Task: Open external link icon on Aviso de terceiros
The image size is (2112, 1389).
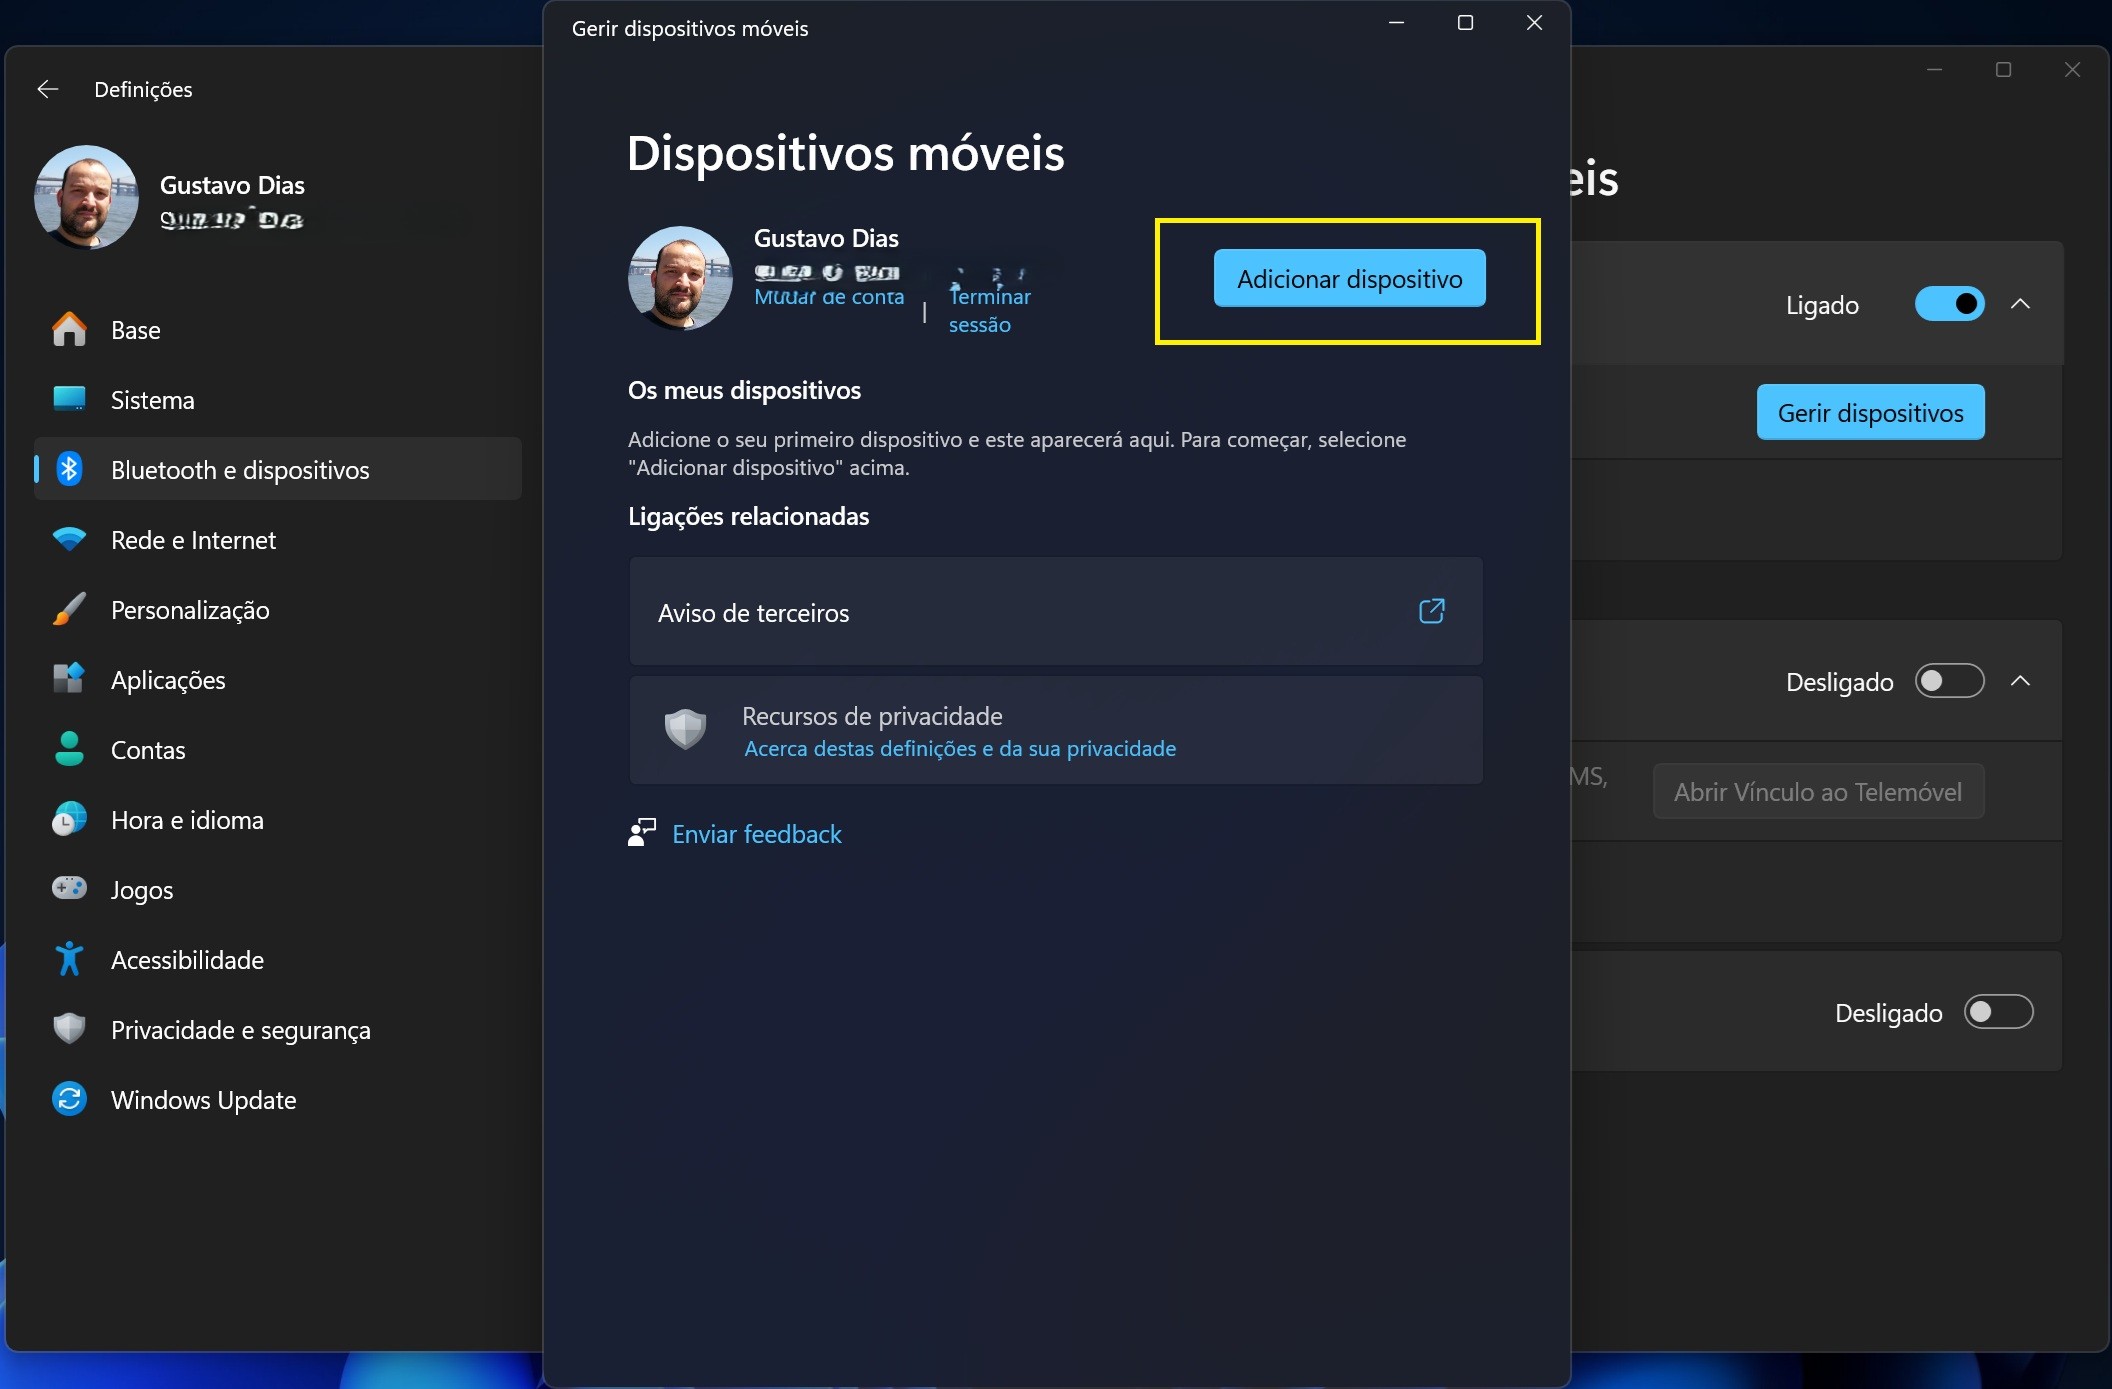Action: 1431,611
